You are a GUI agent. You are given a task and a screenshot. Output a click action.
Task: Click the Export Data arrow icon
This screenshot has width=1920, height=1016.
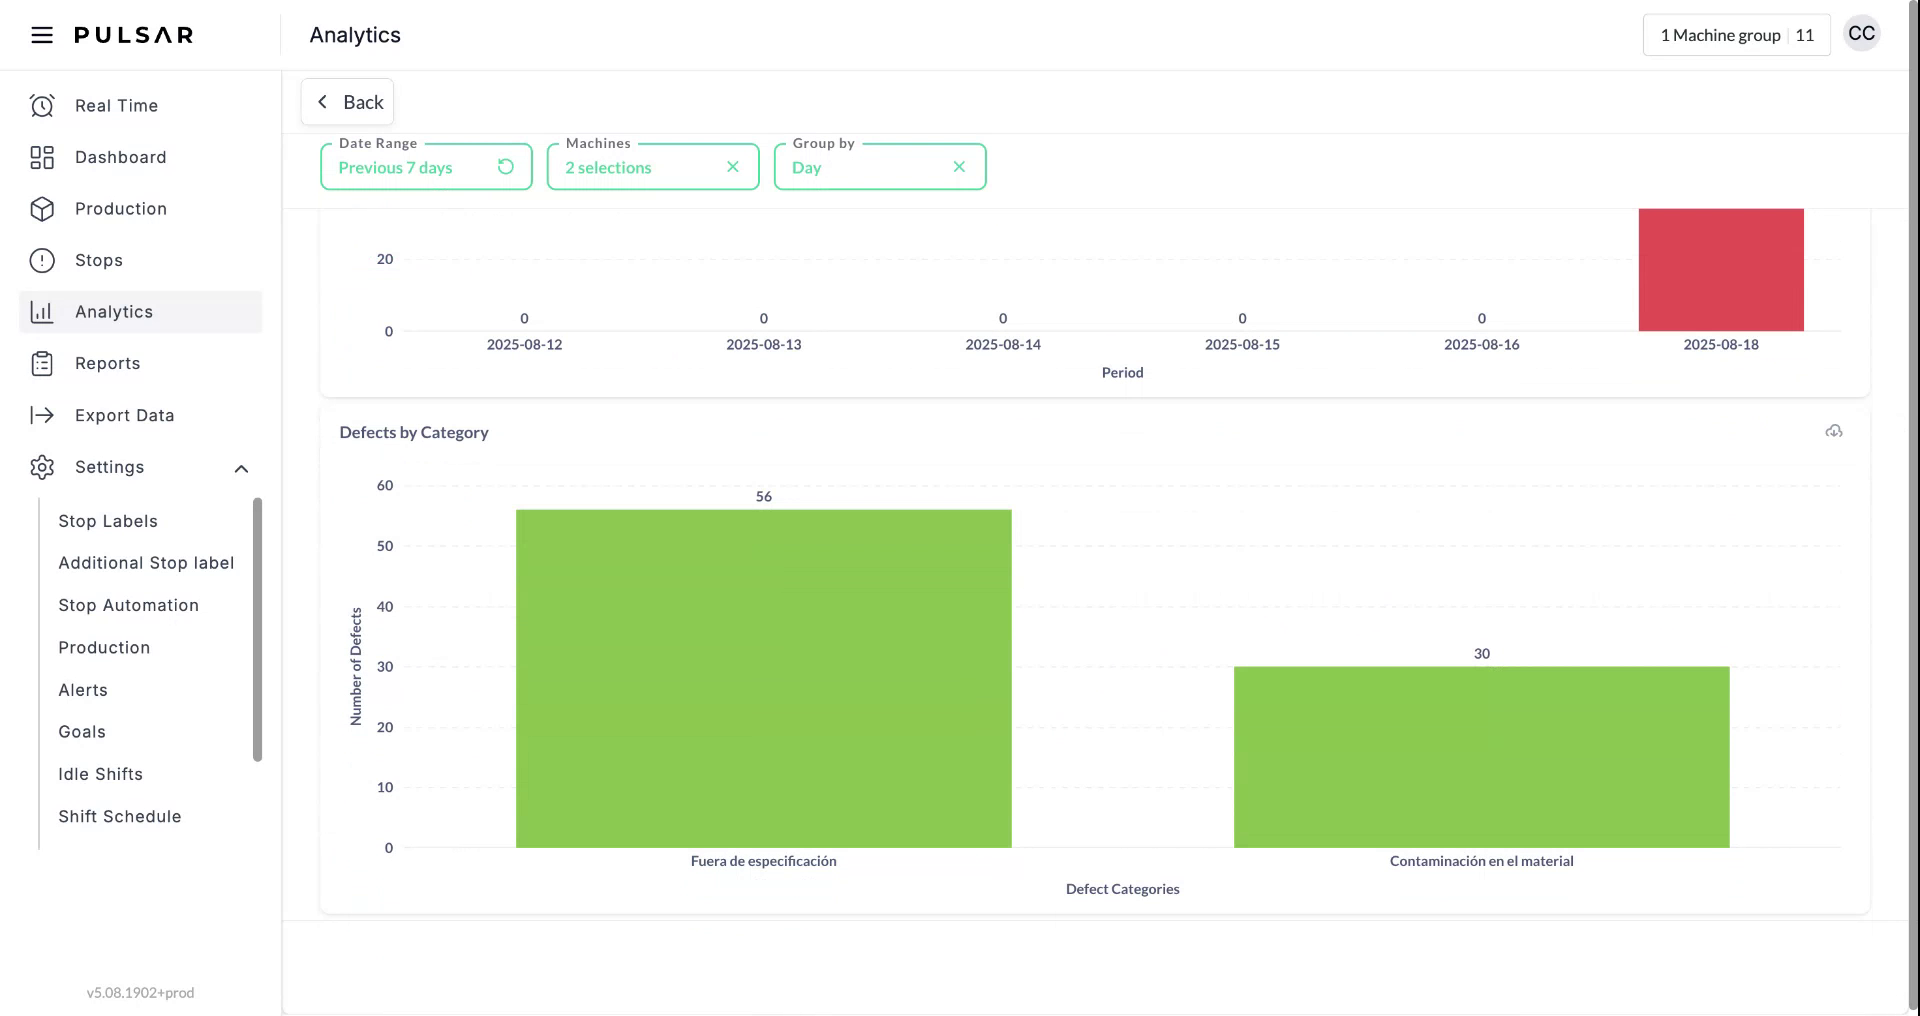[42, 415]
